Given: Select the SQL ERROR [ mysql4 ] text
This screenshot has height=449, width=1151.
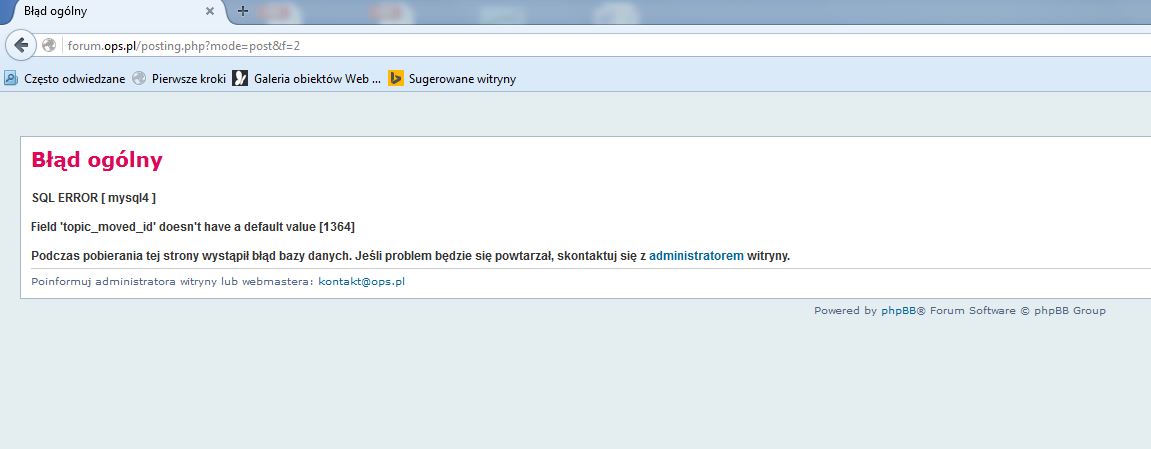Looking at the screenshot, I should click(94, 198).
